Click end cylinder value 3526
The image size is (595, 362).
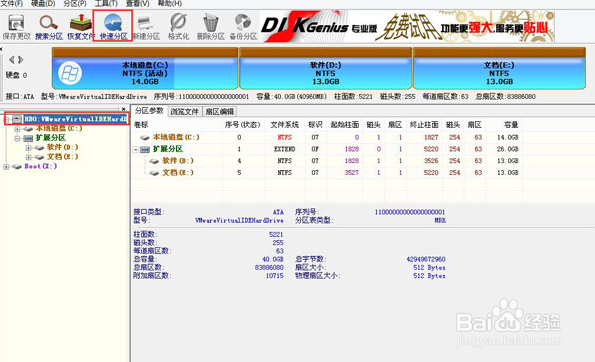tap(431, 161)
